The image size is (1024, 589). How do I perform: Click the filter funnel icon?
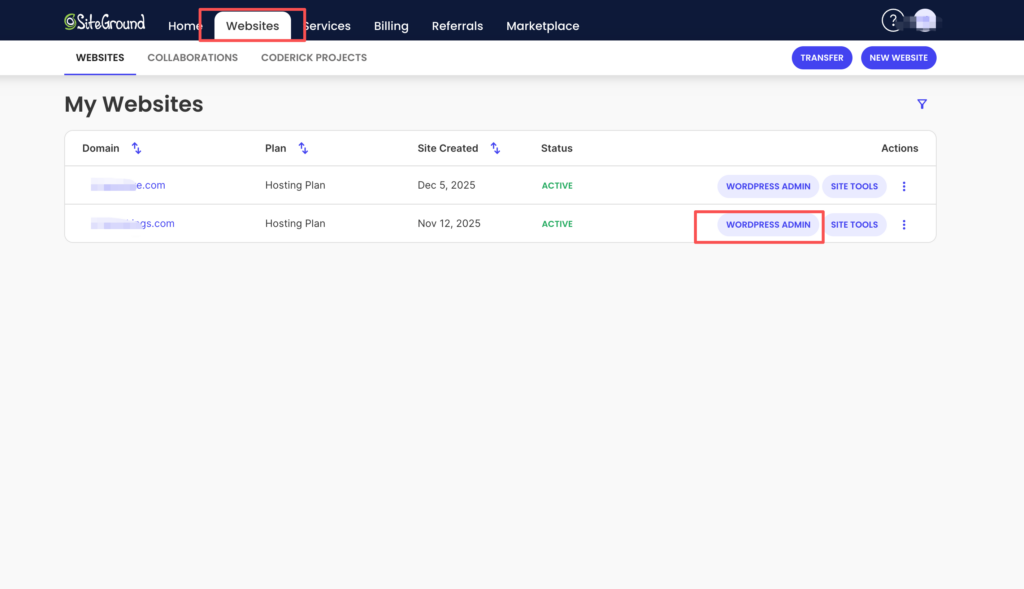coord(922,104)
